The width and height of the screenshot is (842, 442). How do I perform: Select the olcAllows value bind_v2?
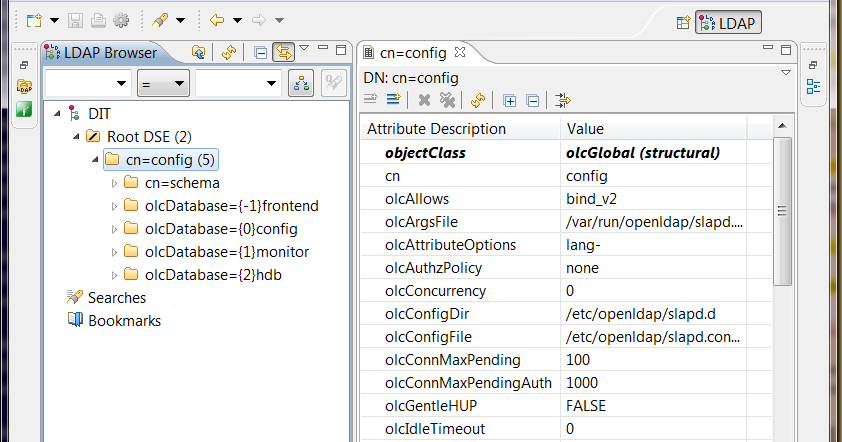(591, 199)
